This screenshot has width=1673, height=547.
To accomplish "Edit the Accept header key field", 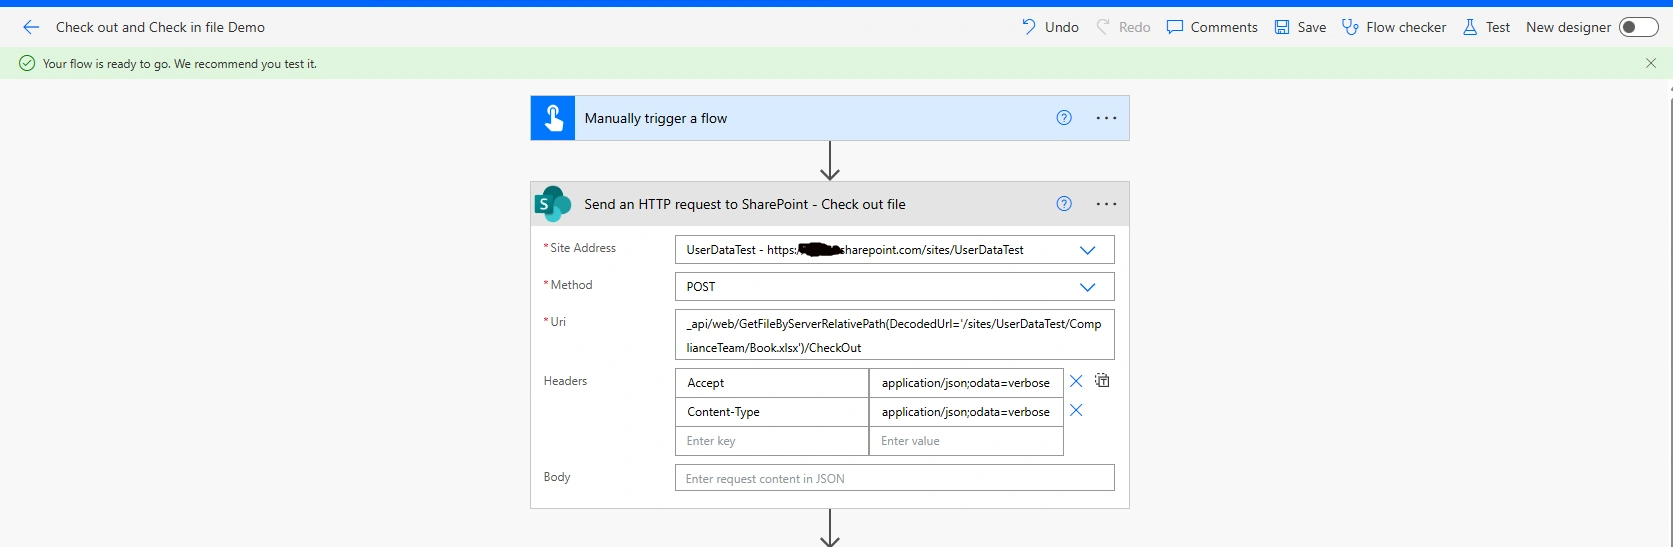I will [771, 383].
